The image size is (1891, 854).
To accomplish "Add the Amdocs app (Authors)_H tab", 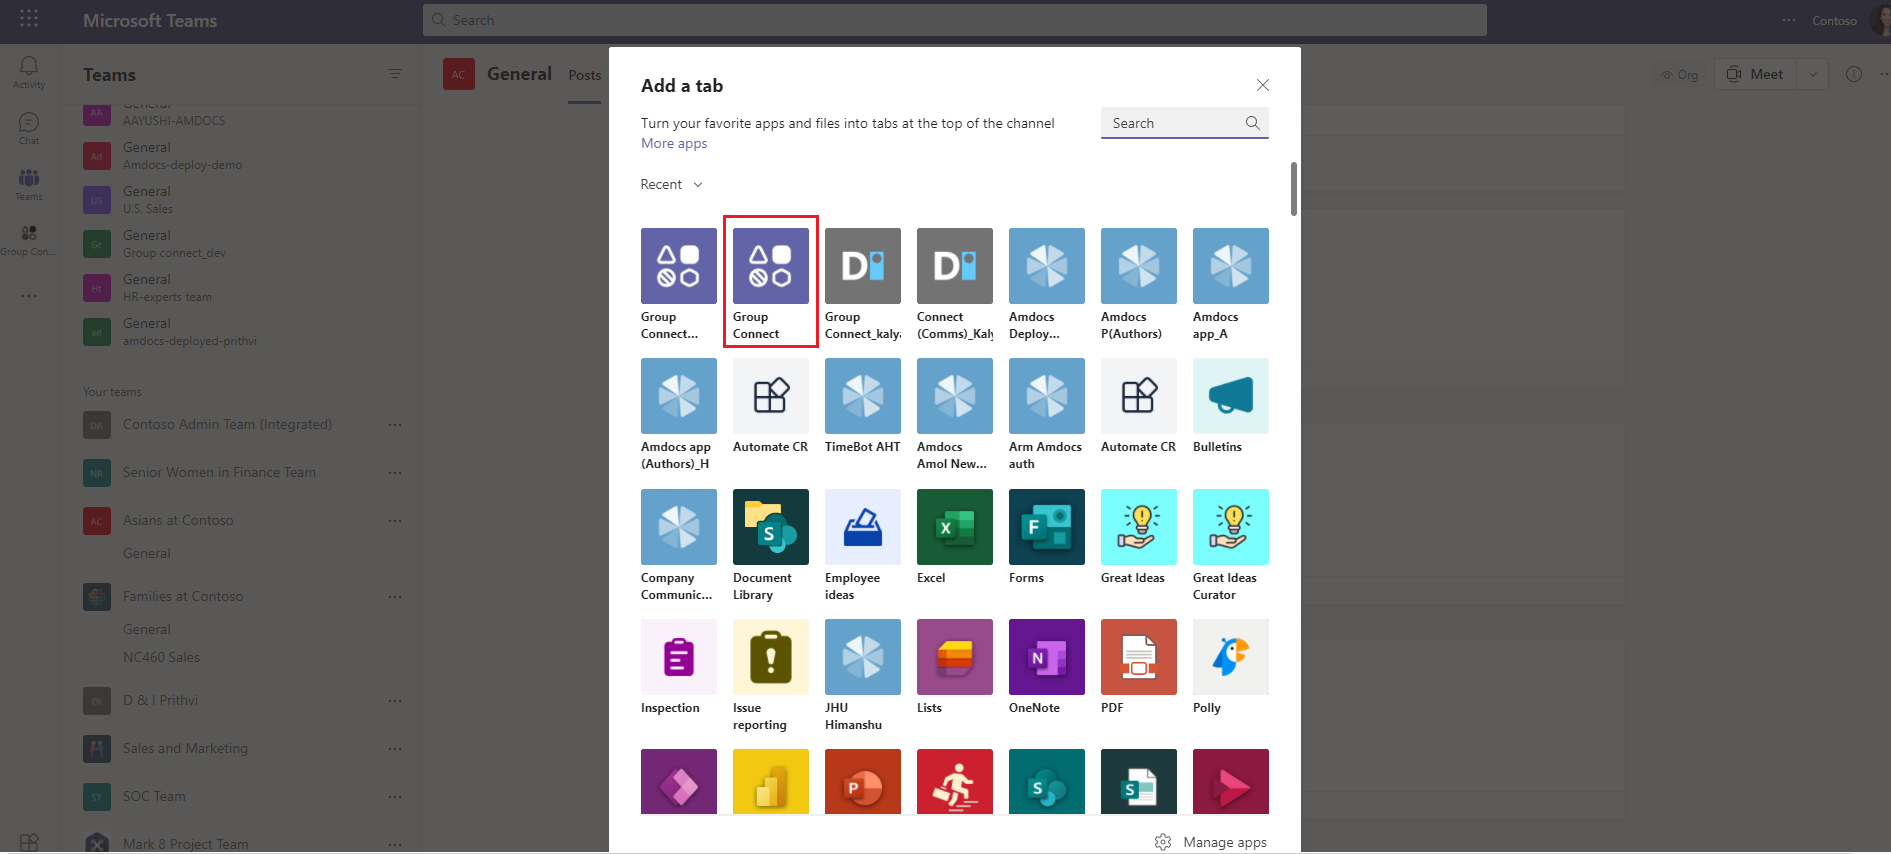I will [x=679, y=414].
